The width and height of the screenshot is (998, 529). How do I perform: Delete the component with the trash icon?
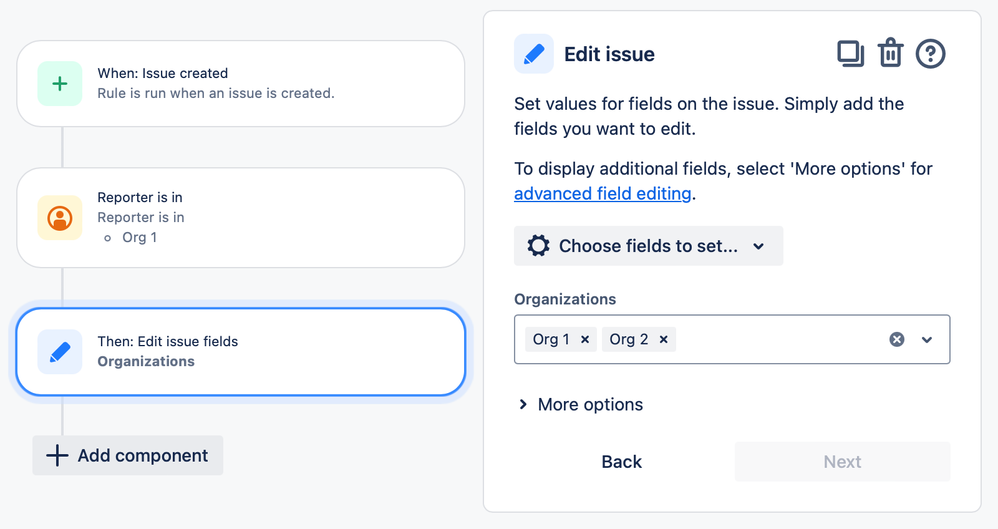point(890,53)
